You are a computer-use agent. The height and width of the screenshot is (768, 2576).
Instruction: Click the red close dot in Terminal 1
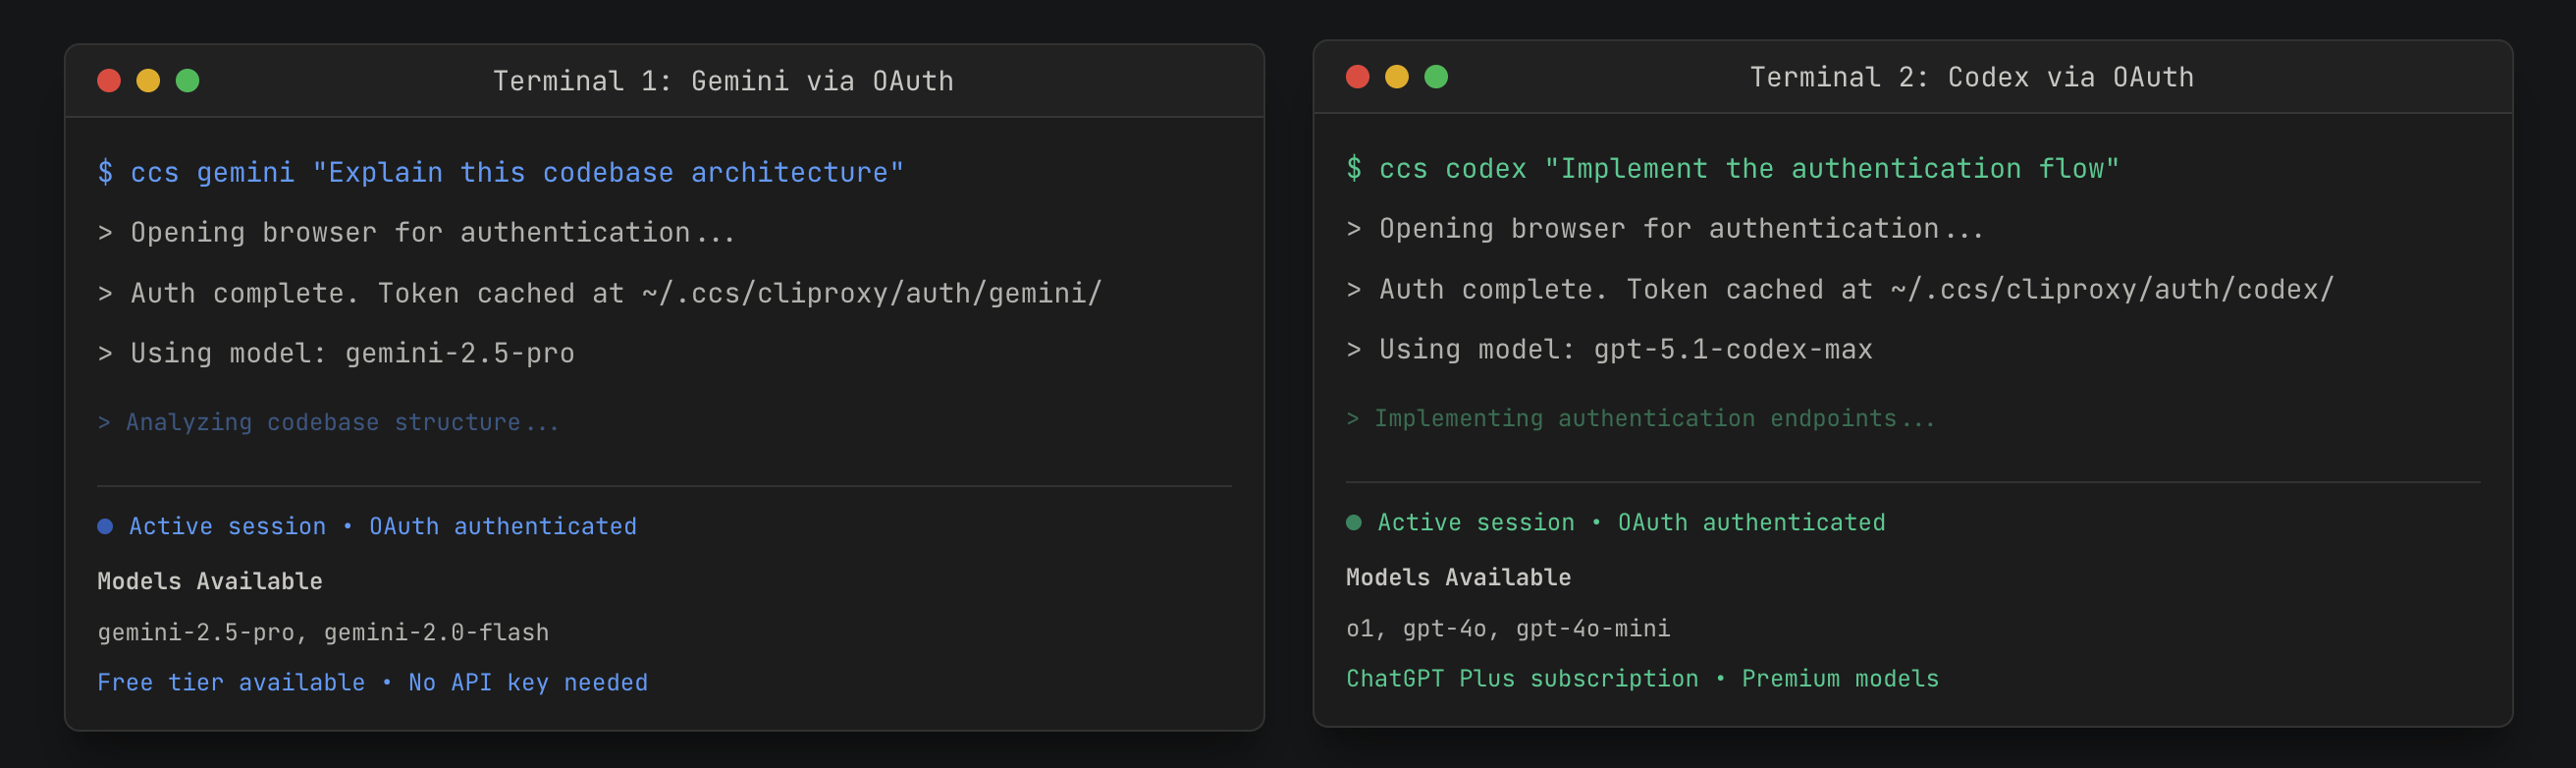[109, 81]
